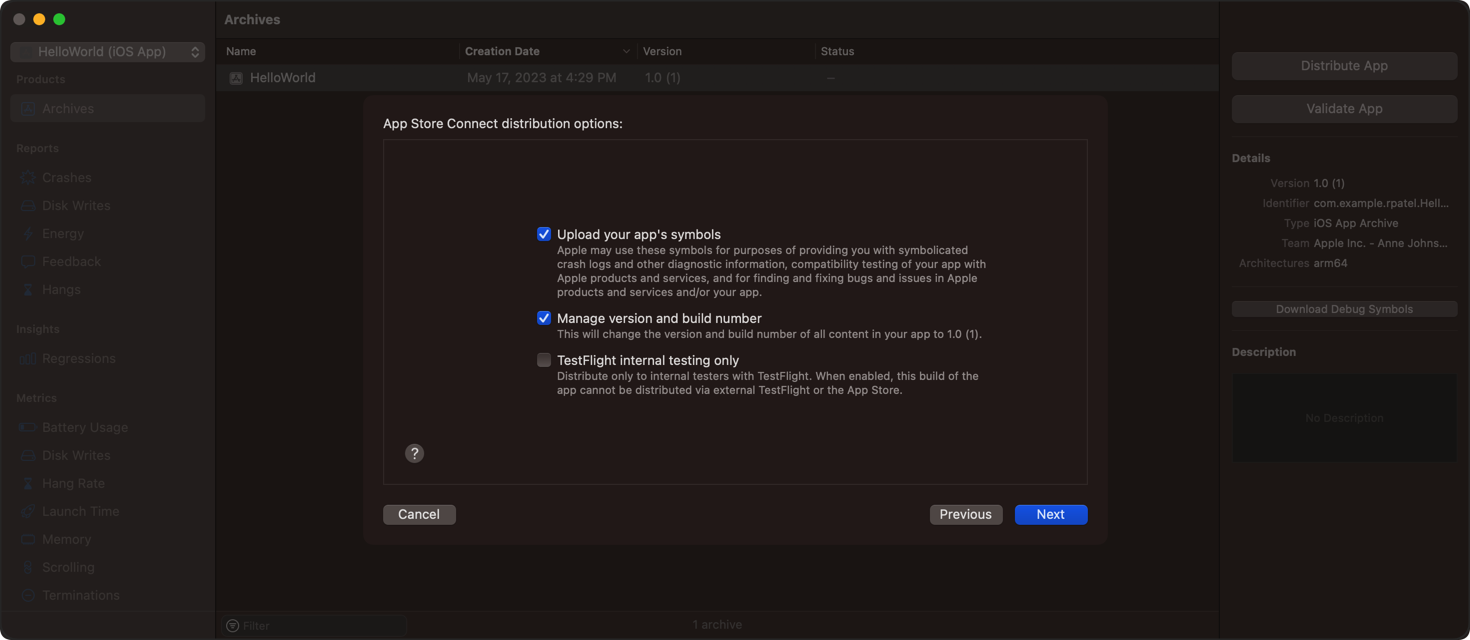Click the Hangs hourglass icon

28,289
